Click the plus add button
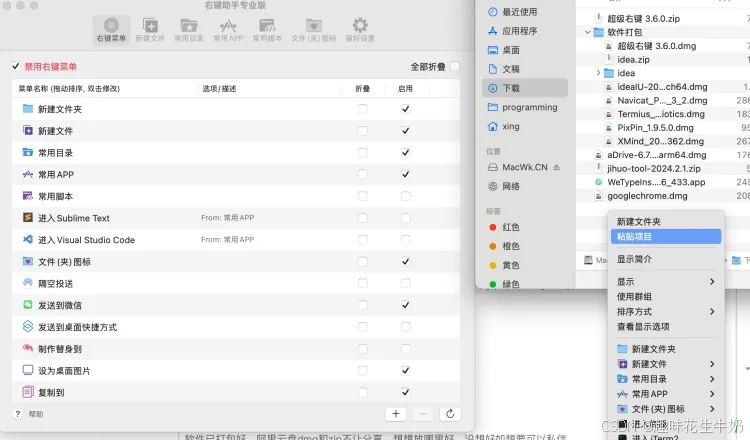The height and width of the screenshot is (440, 750). (x=396, y=414)
